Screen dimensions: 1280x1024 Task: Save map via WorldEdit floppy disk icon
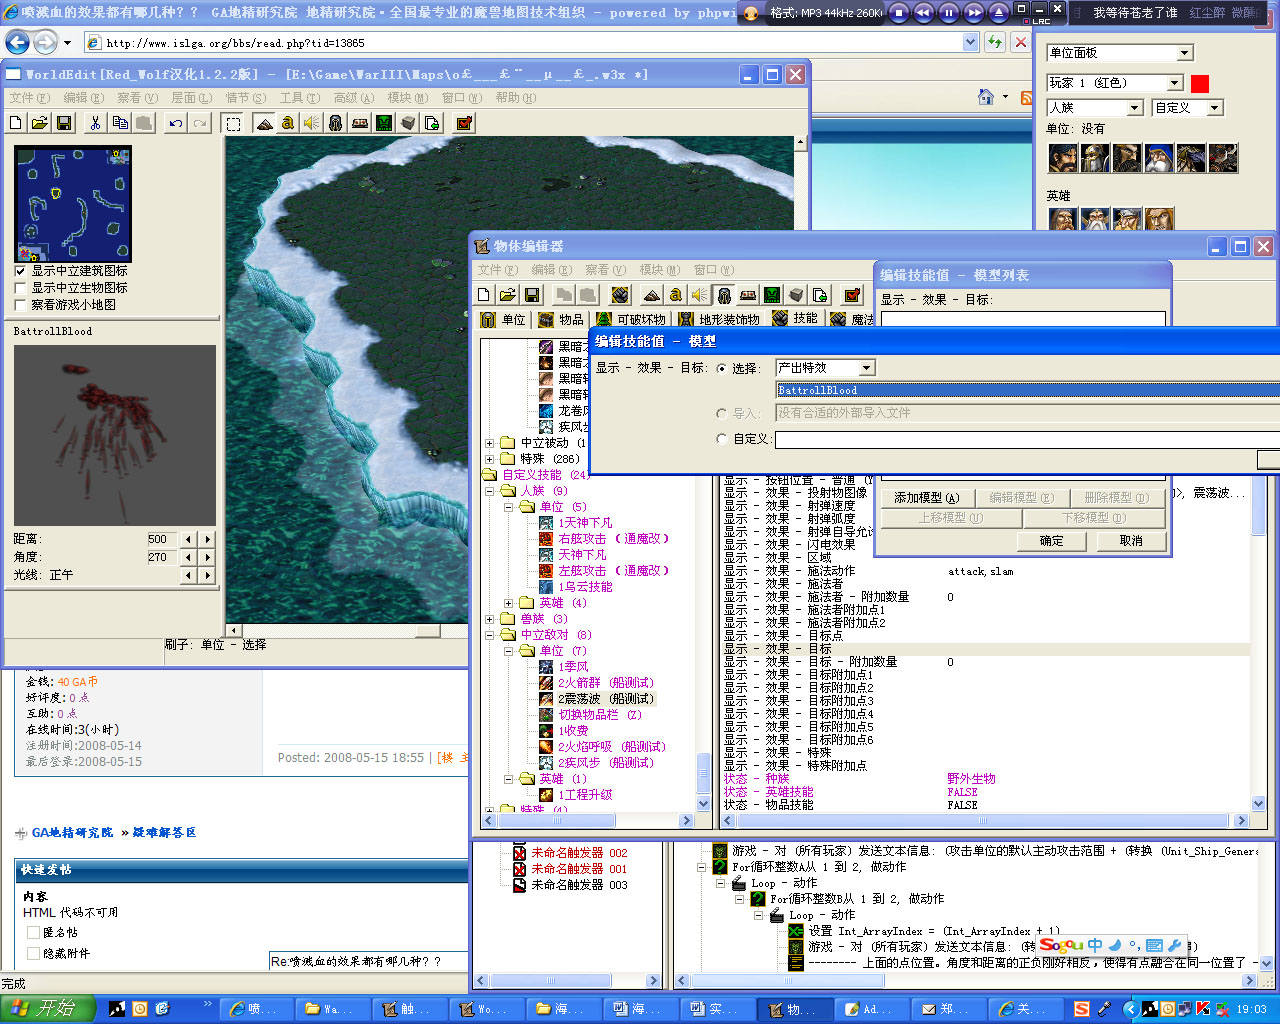(x=64, y=123)
